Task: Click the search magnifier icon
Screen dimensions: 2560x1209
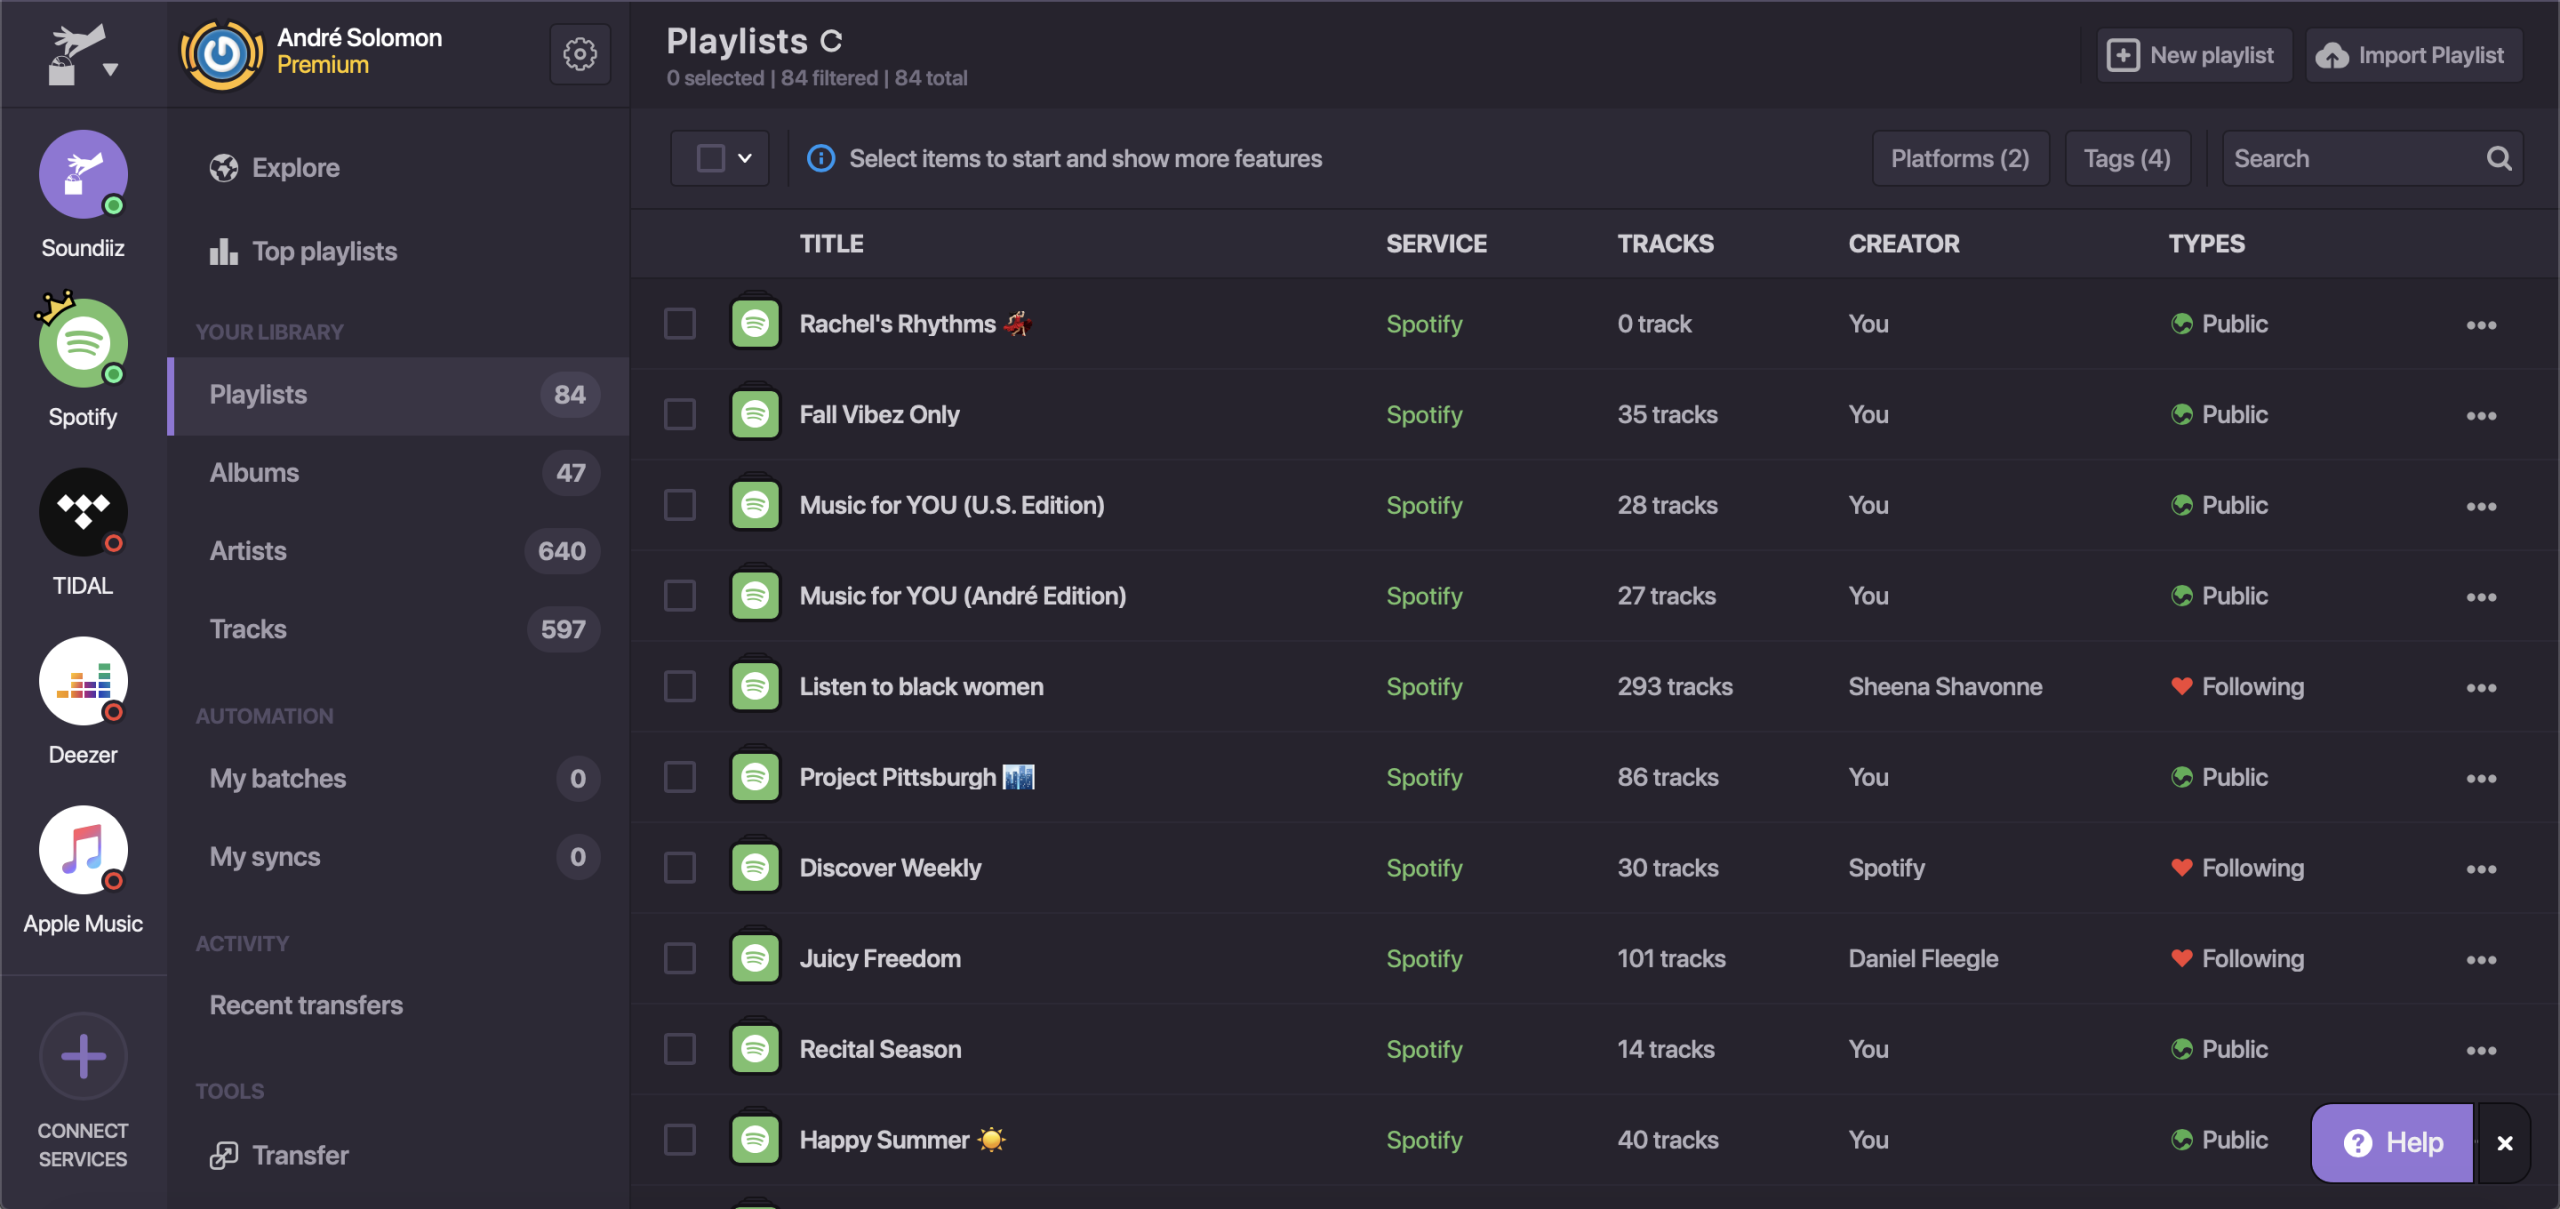Action: click(2499, 158)
